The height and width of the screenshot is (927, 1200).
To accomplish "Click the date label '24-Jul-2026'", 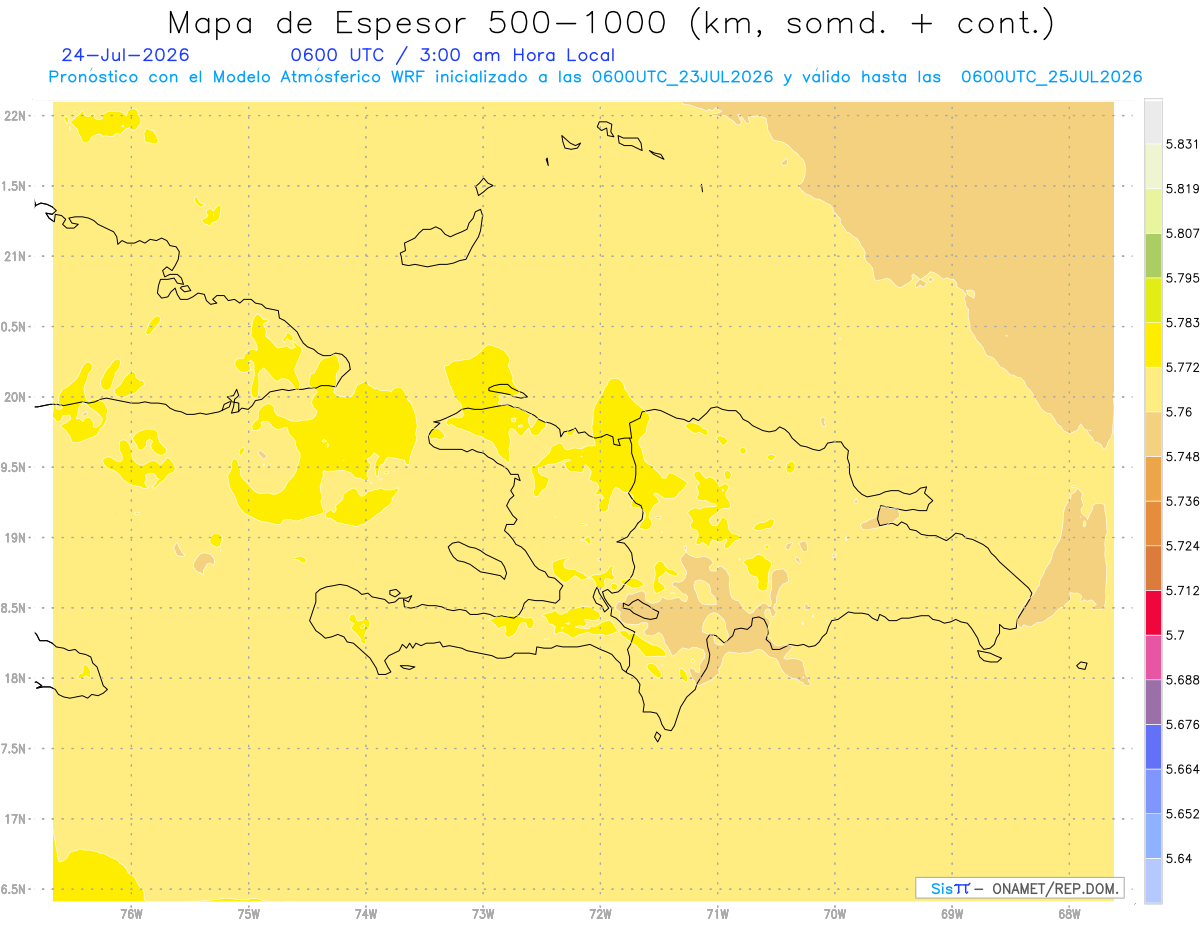I will click(x=125, y=55).
